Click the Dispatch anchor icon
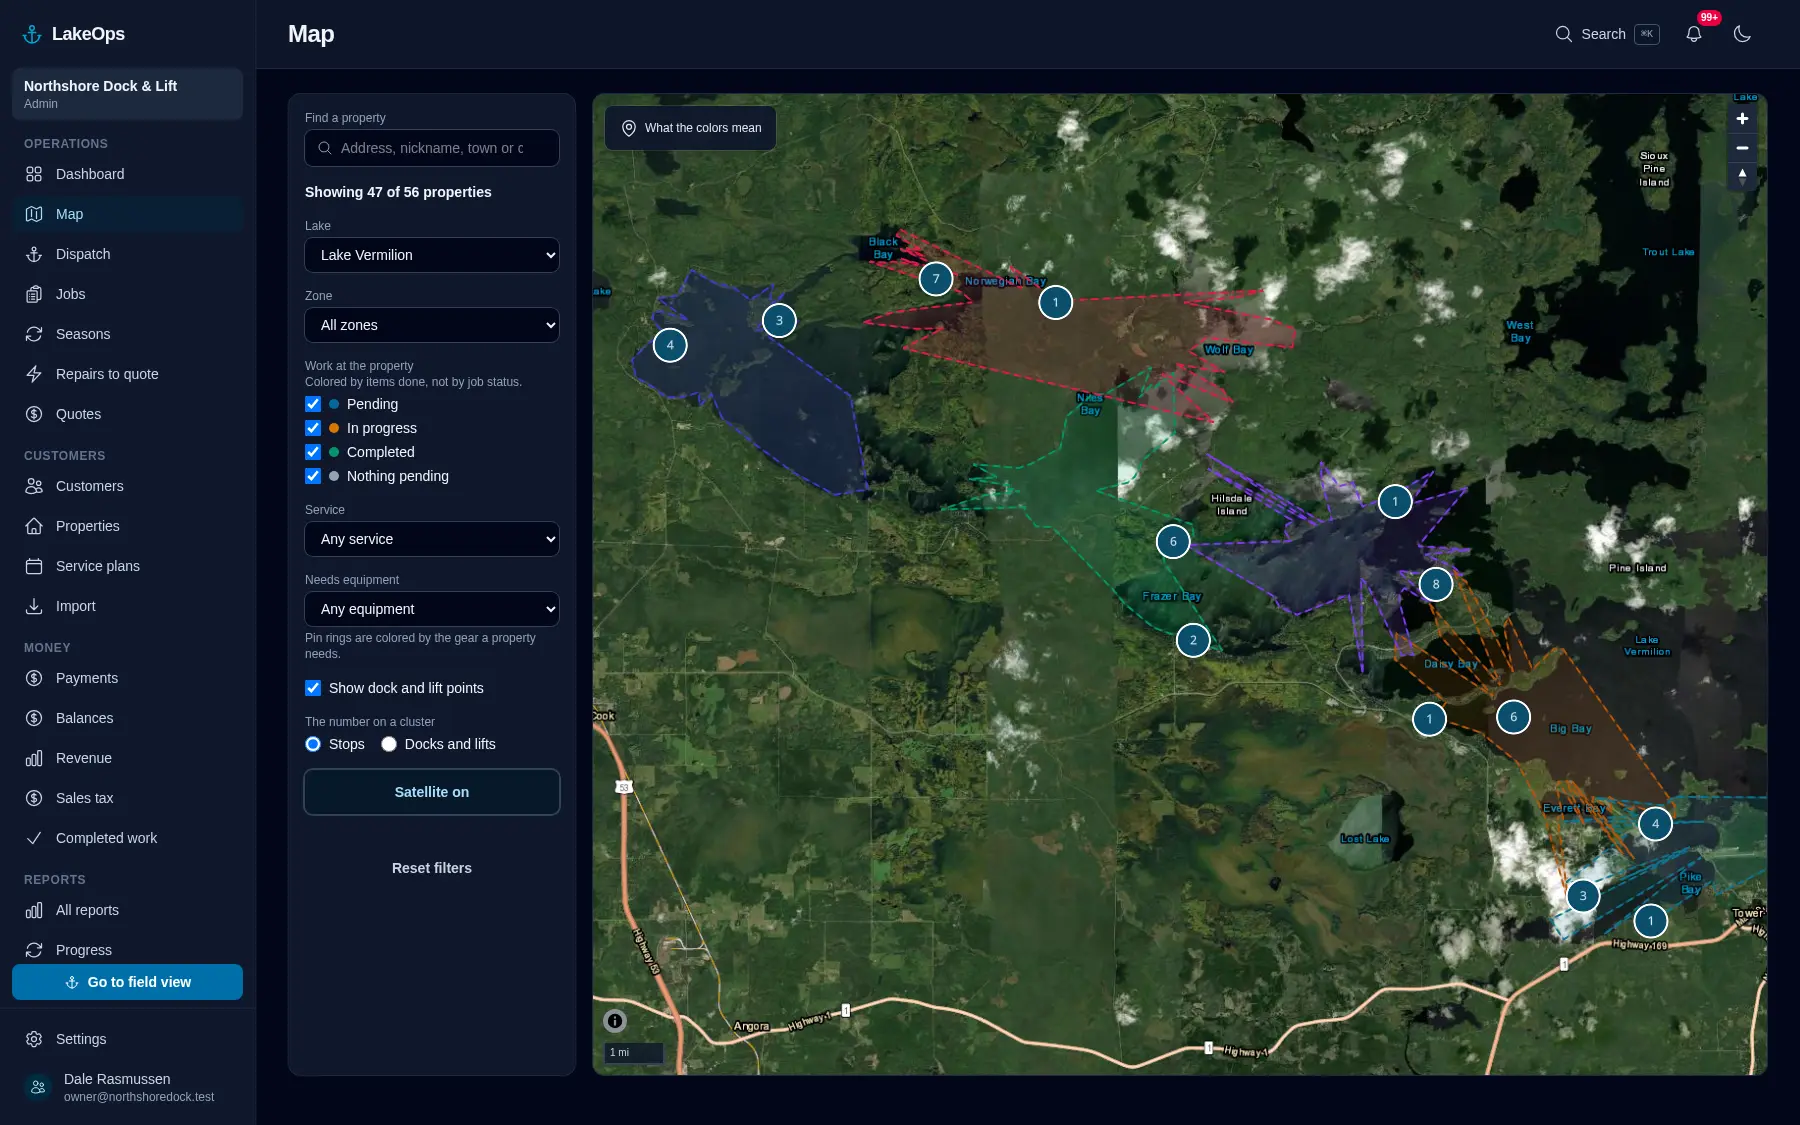 click(34, 254)
